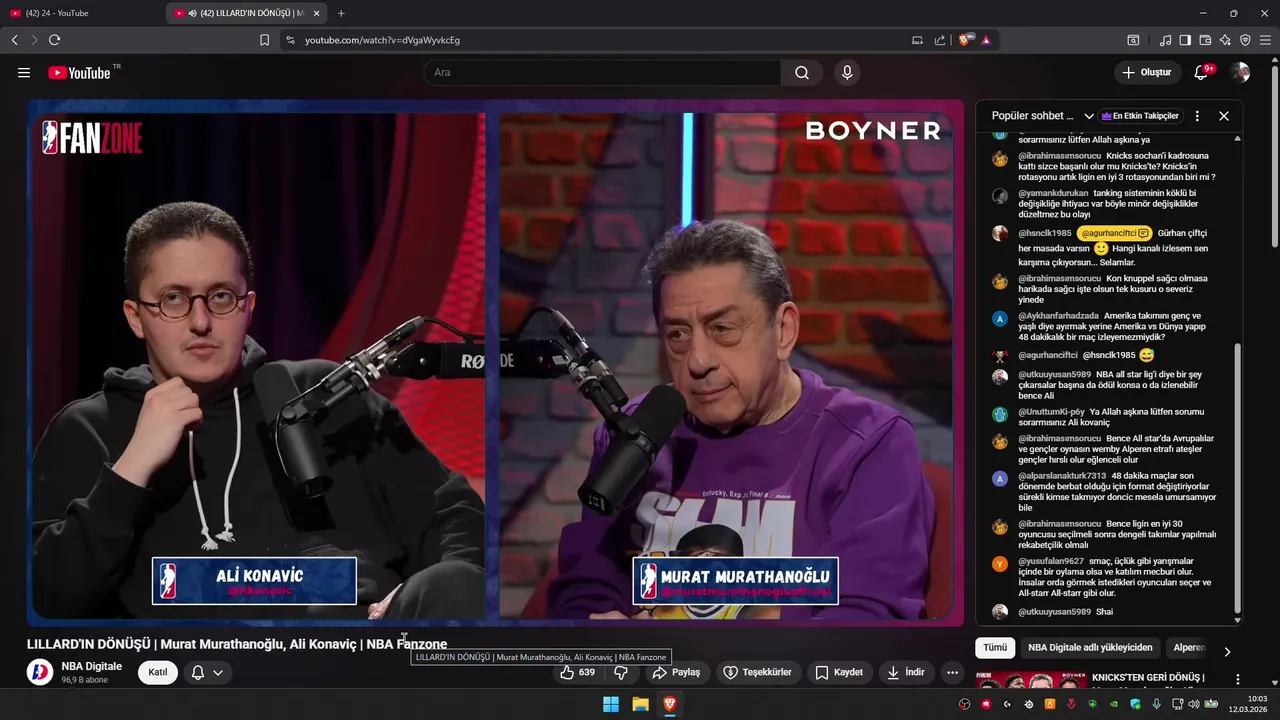Viewport: 1280px width, 720px height.
Task: Open notification bell dropdown for channel
Action: (206, 672)
